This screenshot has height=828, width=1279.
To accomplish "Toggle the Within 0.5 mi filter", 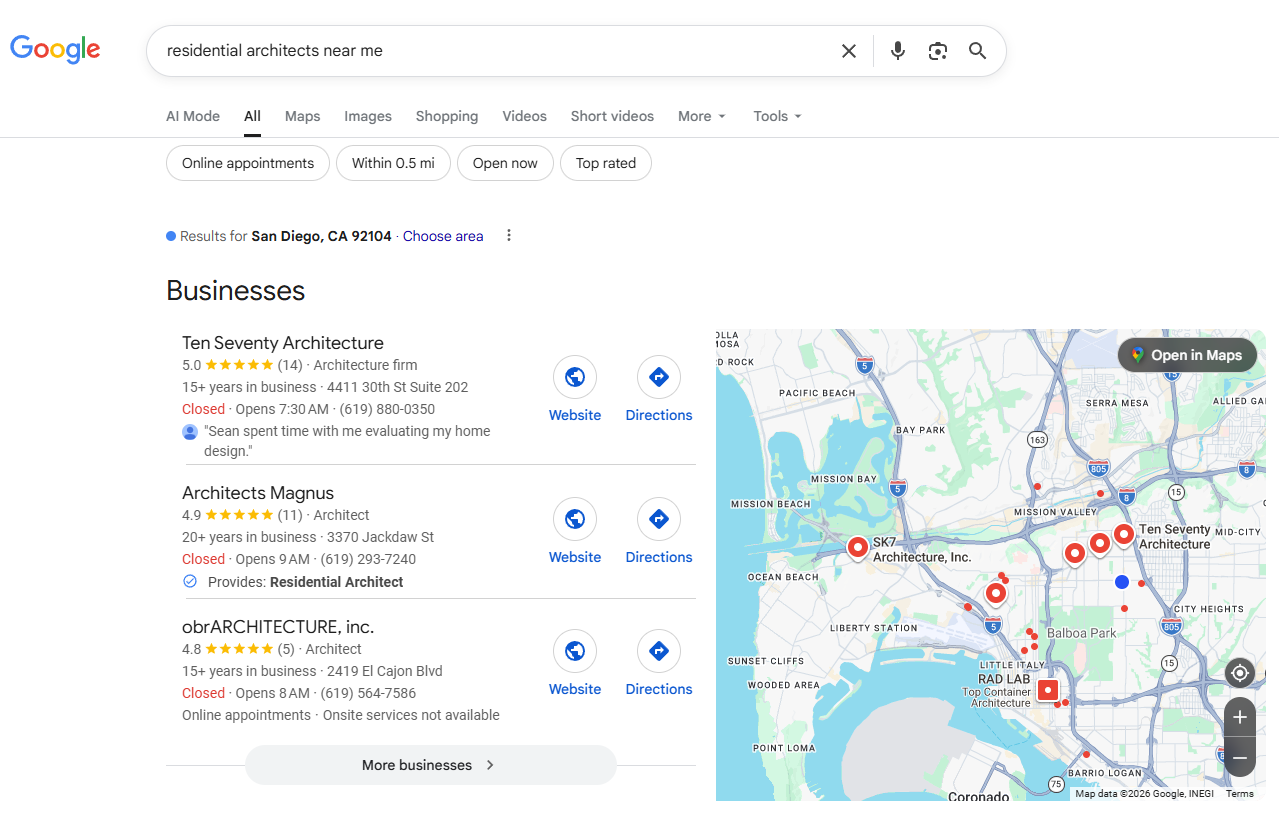I will coord(393,163).
